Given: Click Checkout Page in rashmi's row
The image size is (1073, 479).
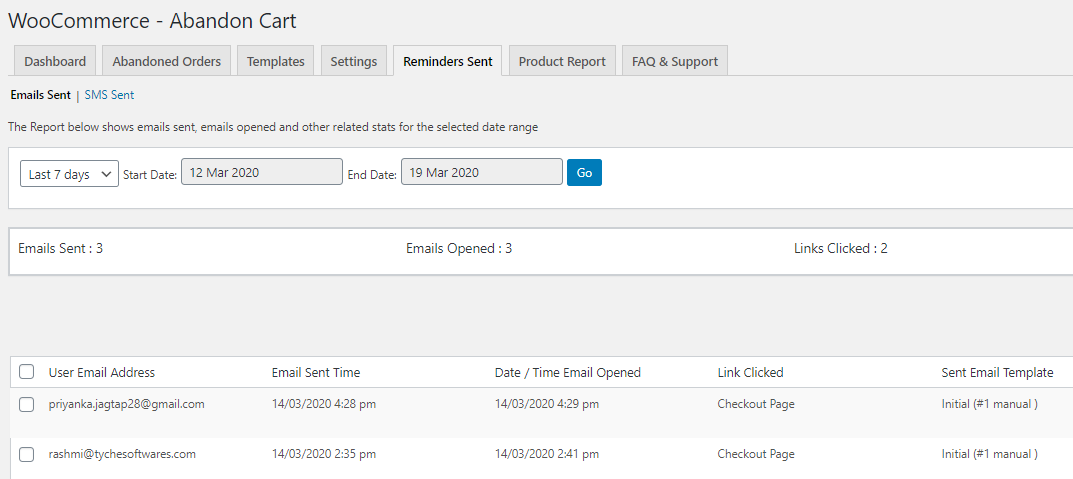Looking at the screenshot, I should [756, 454].
